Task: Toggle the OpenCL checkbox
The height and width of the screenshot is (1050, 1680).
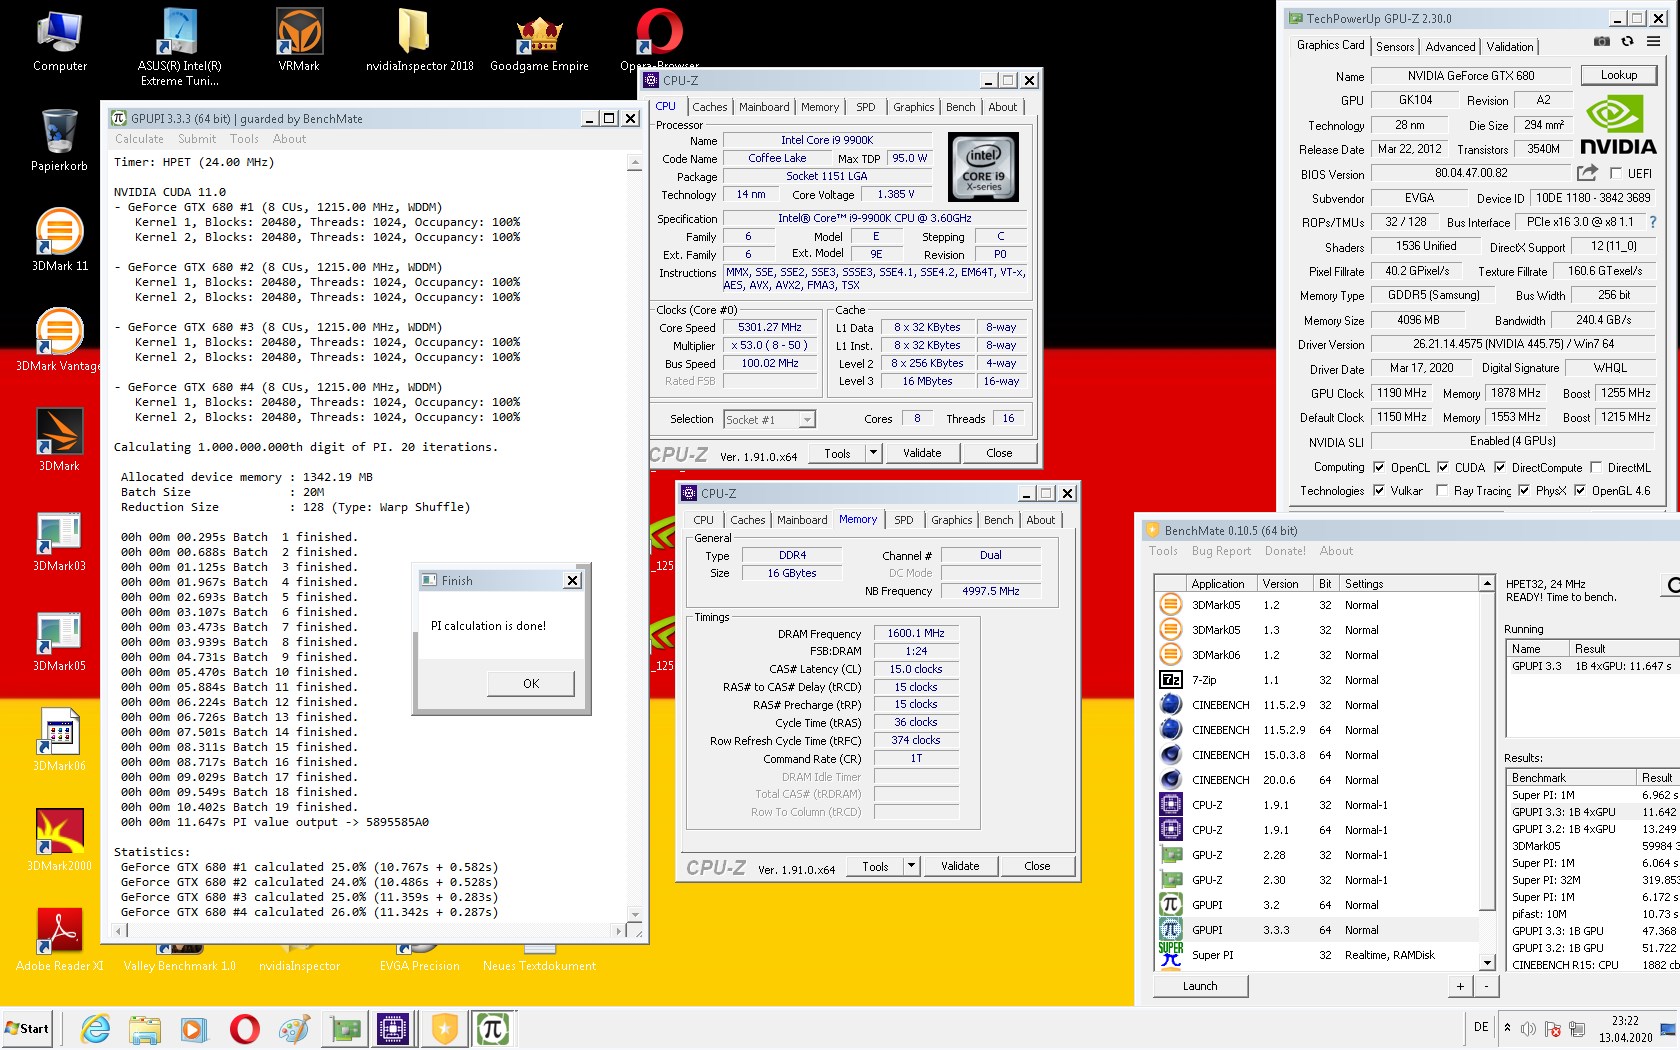Action: click(1379, 467)
